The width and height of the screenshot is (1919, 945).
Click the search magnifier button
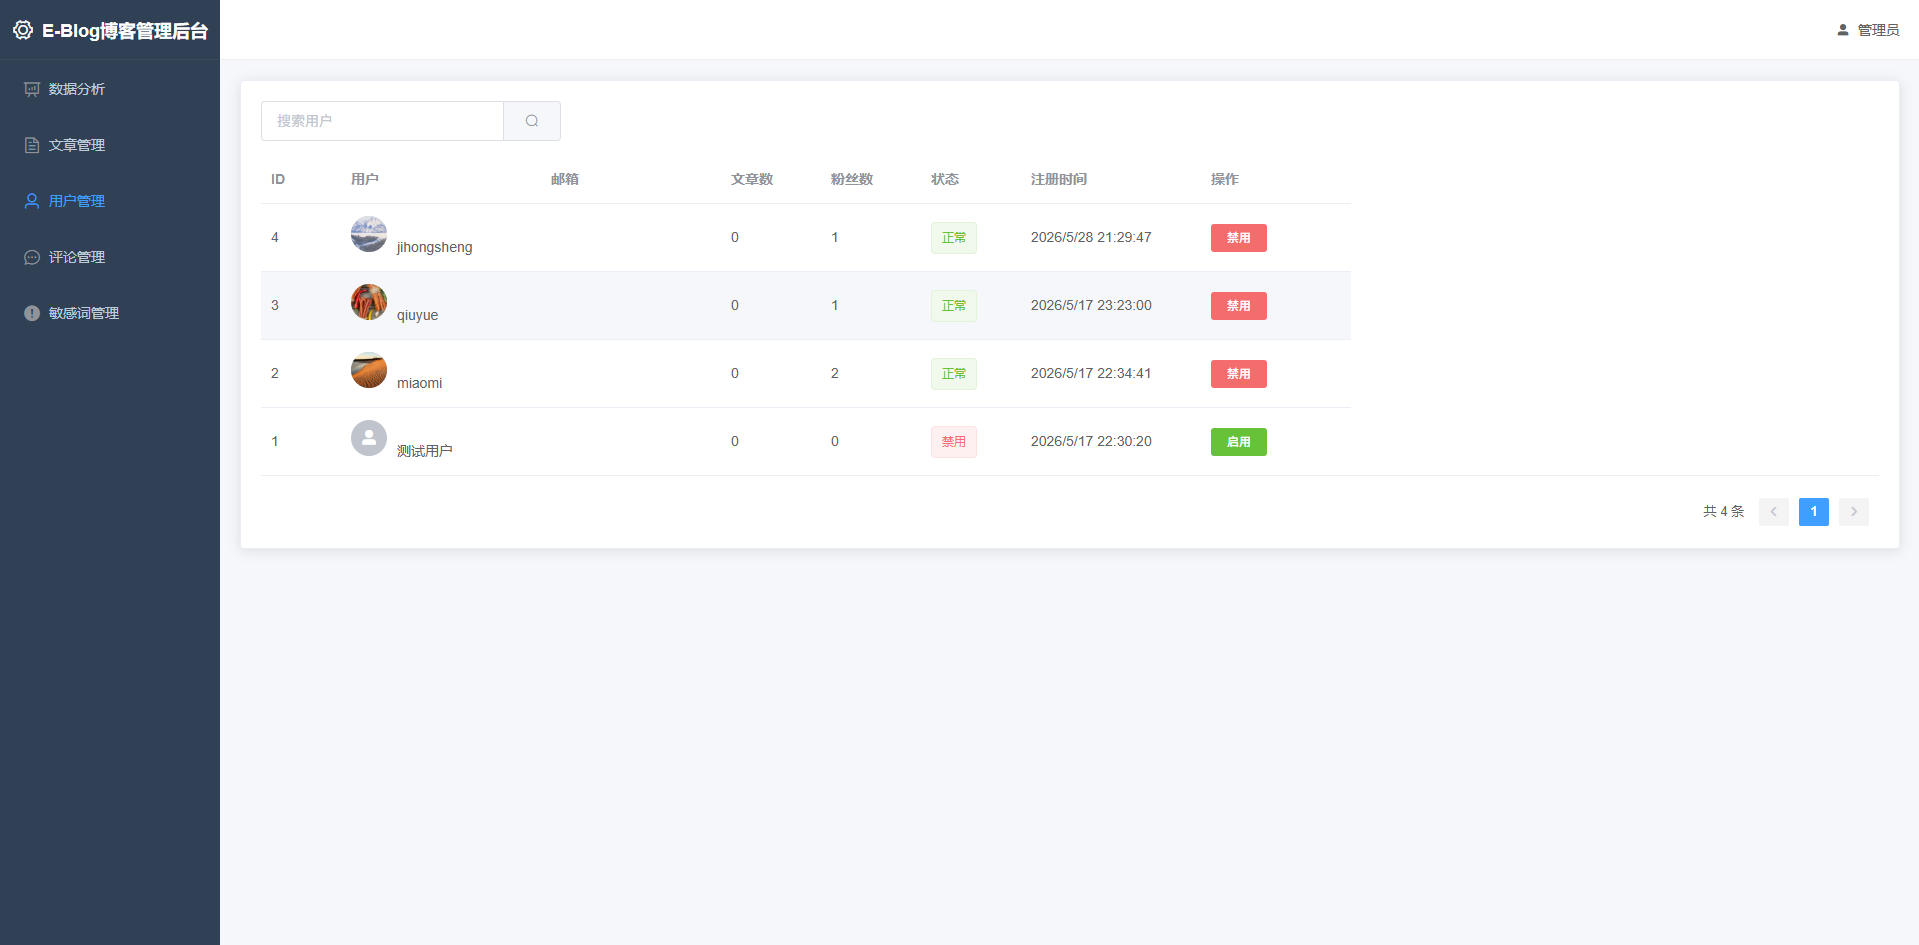(532, 121)
